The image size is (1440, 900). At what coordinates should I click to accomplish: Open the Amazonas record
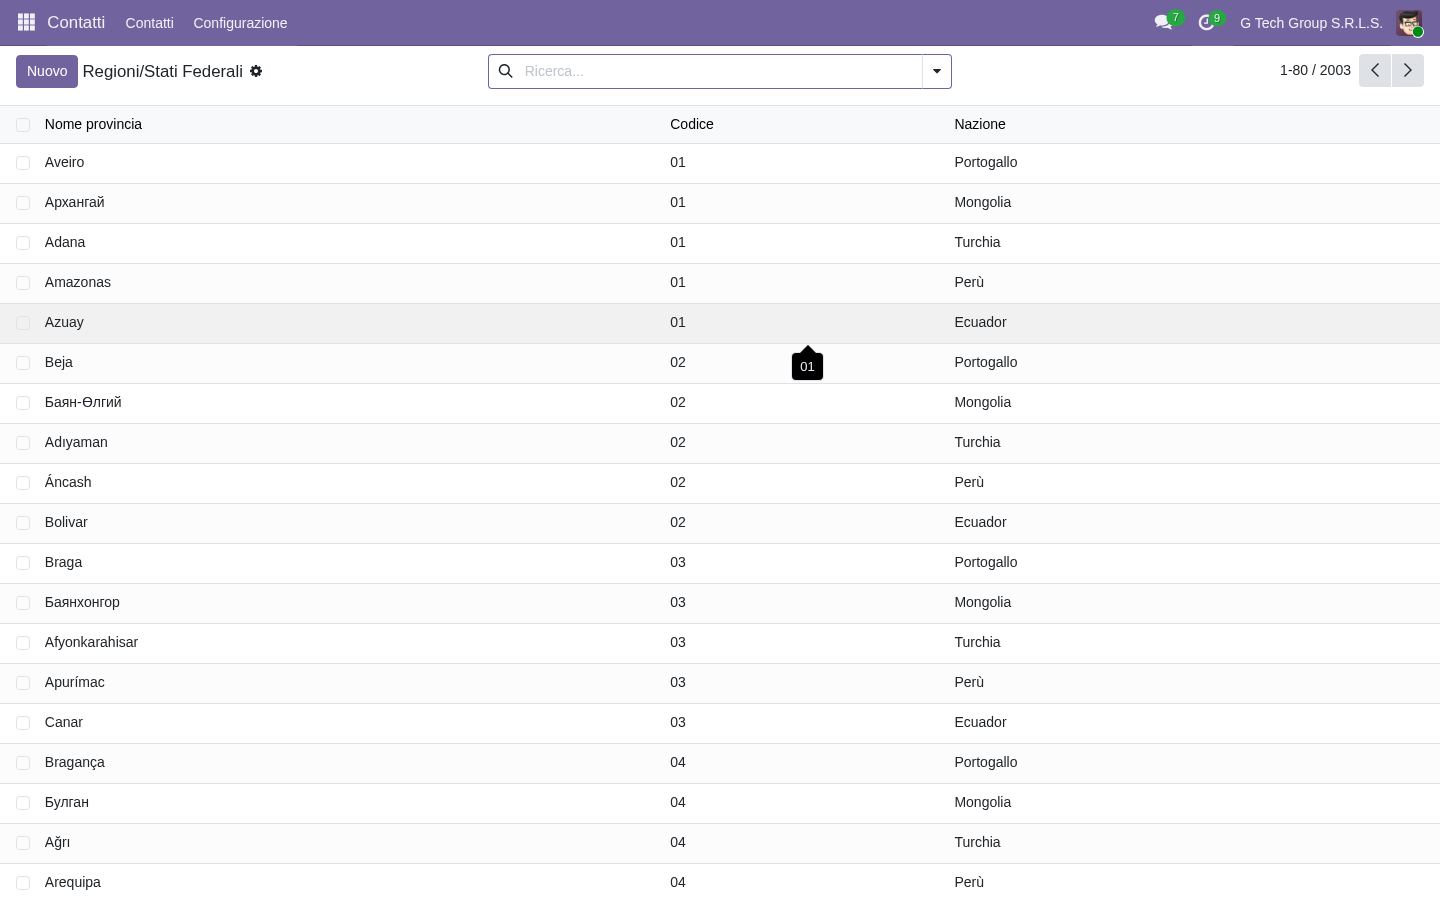[x=78, y=282]
